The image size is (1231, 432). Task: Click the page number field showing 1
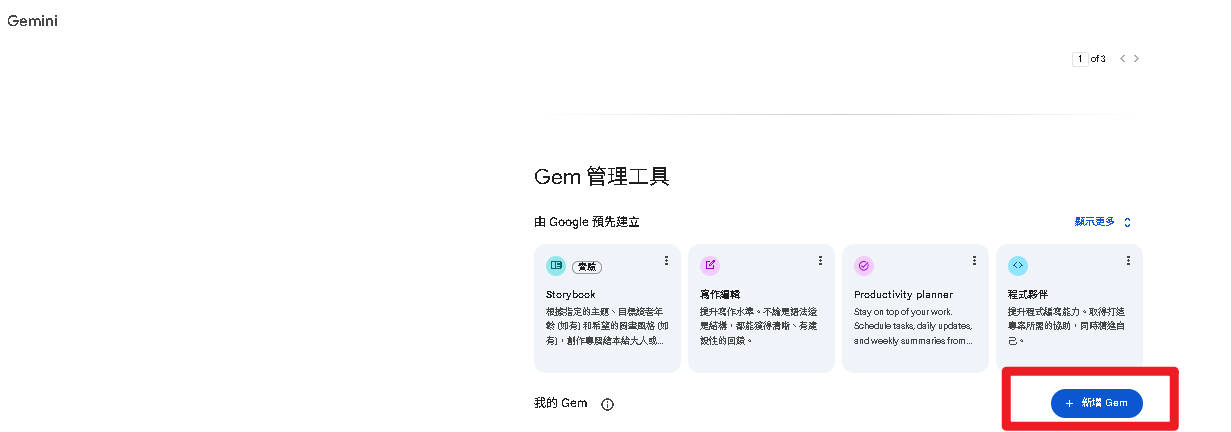[1080, 59]
